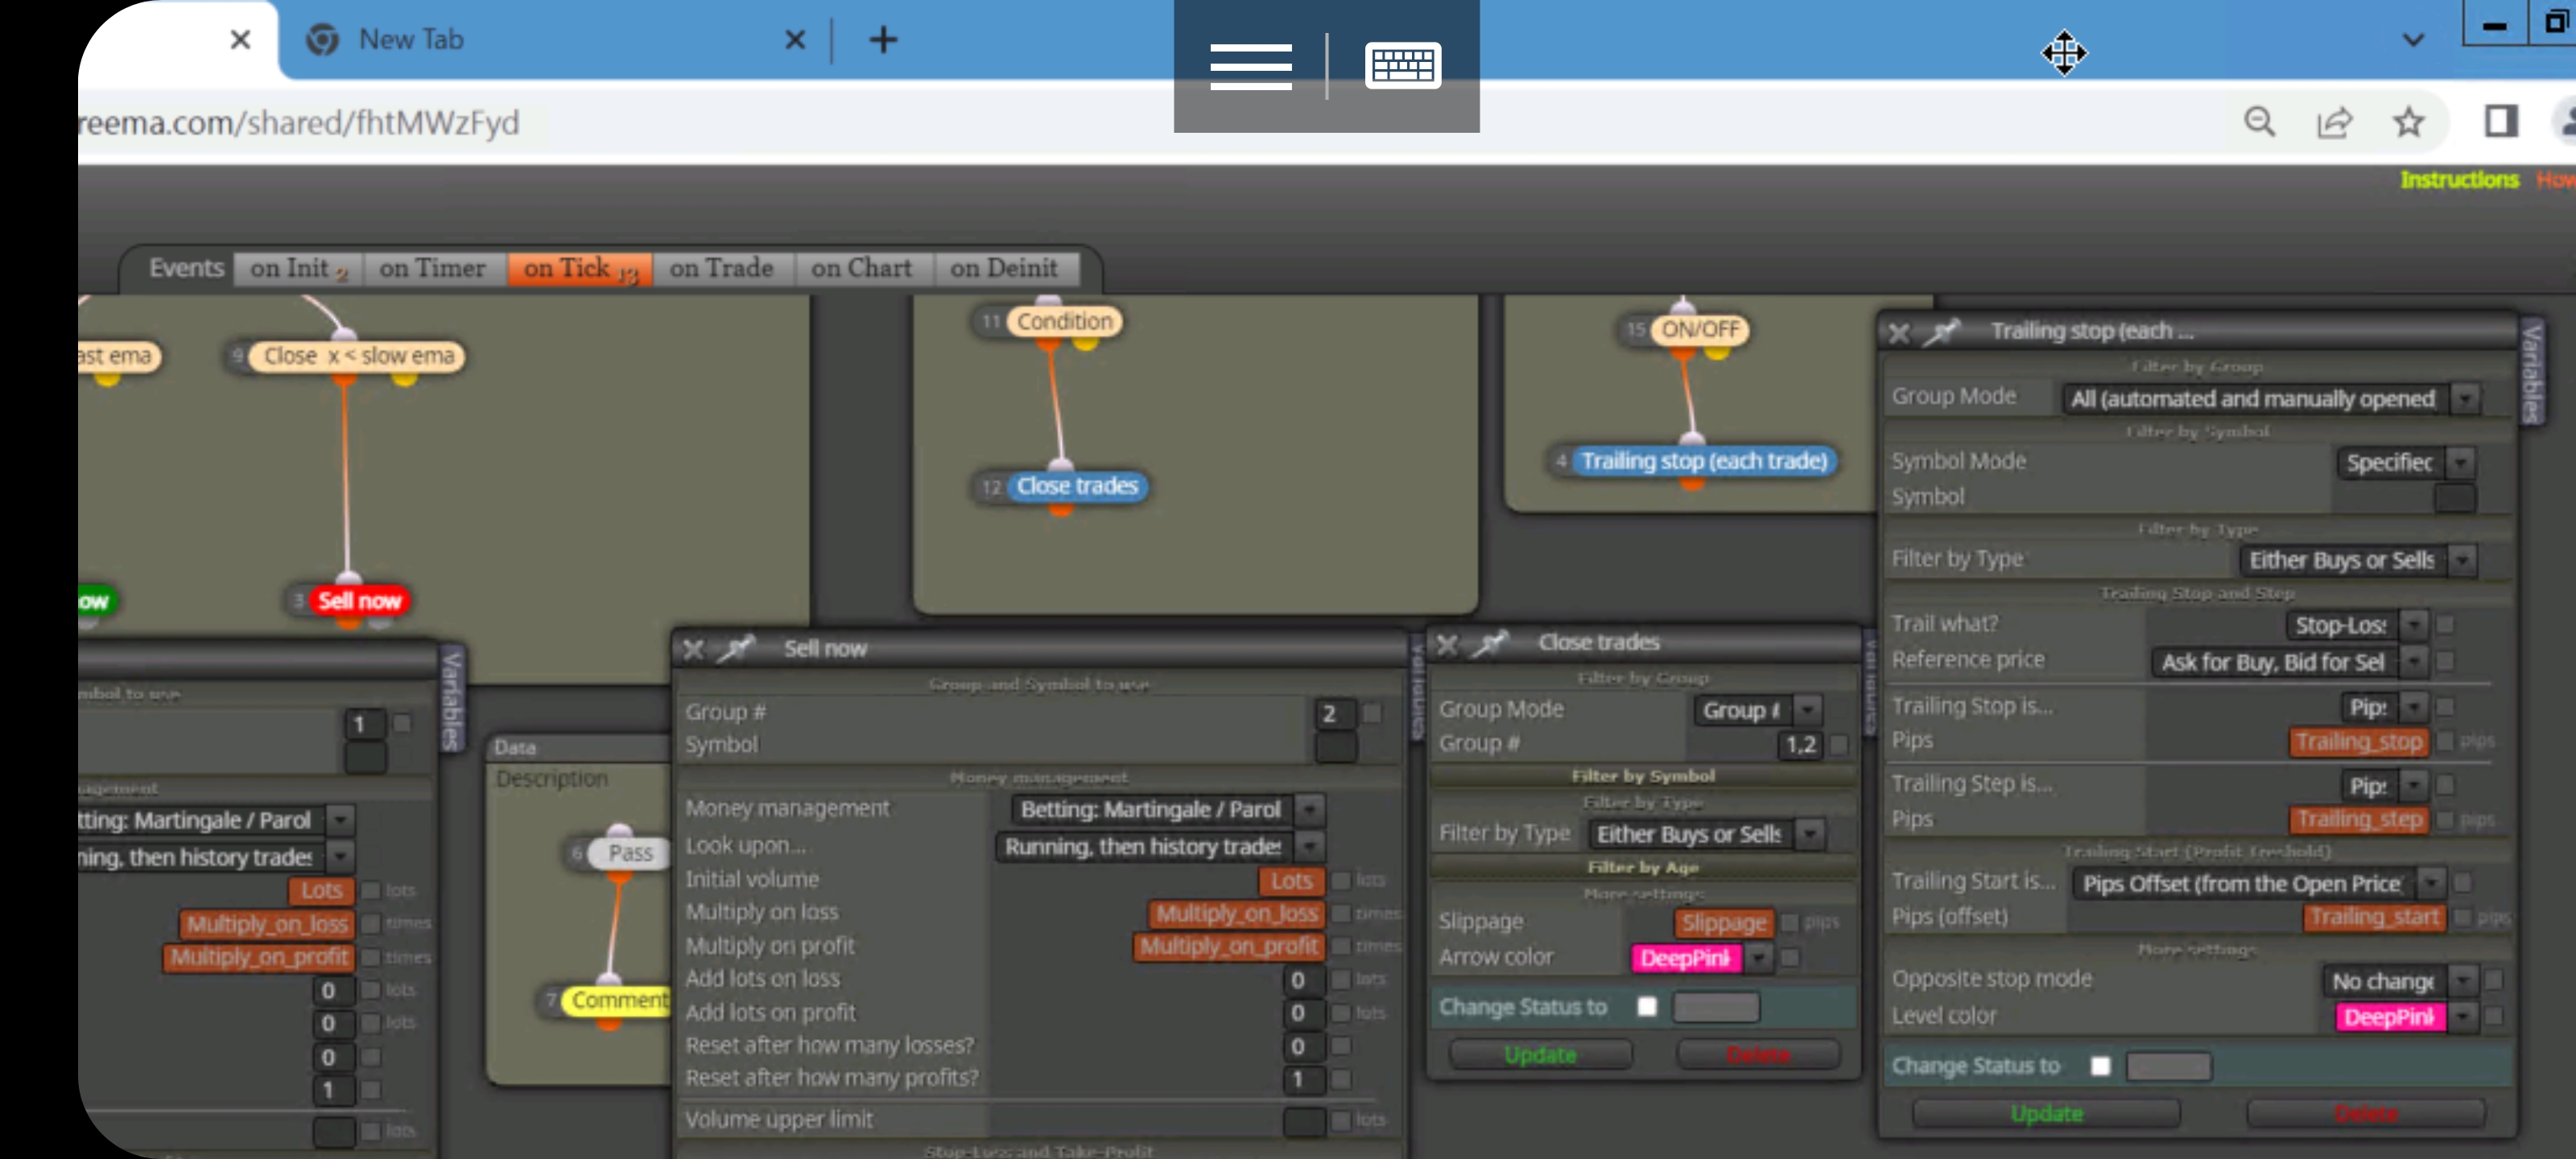Click the browser zoom magnifier icon
The height and width of the screenshot is (1159, 2576).
[x=2259, y=122]
